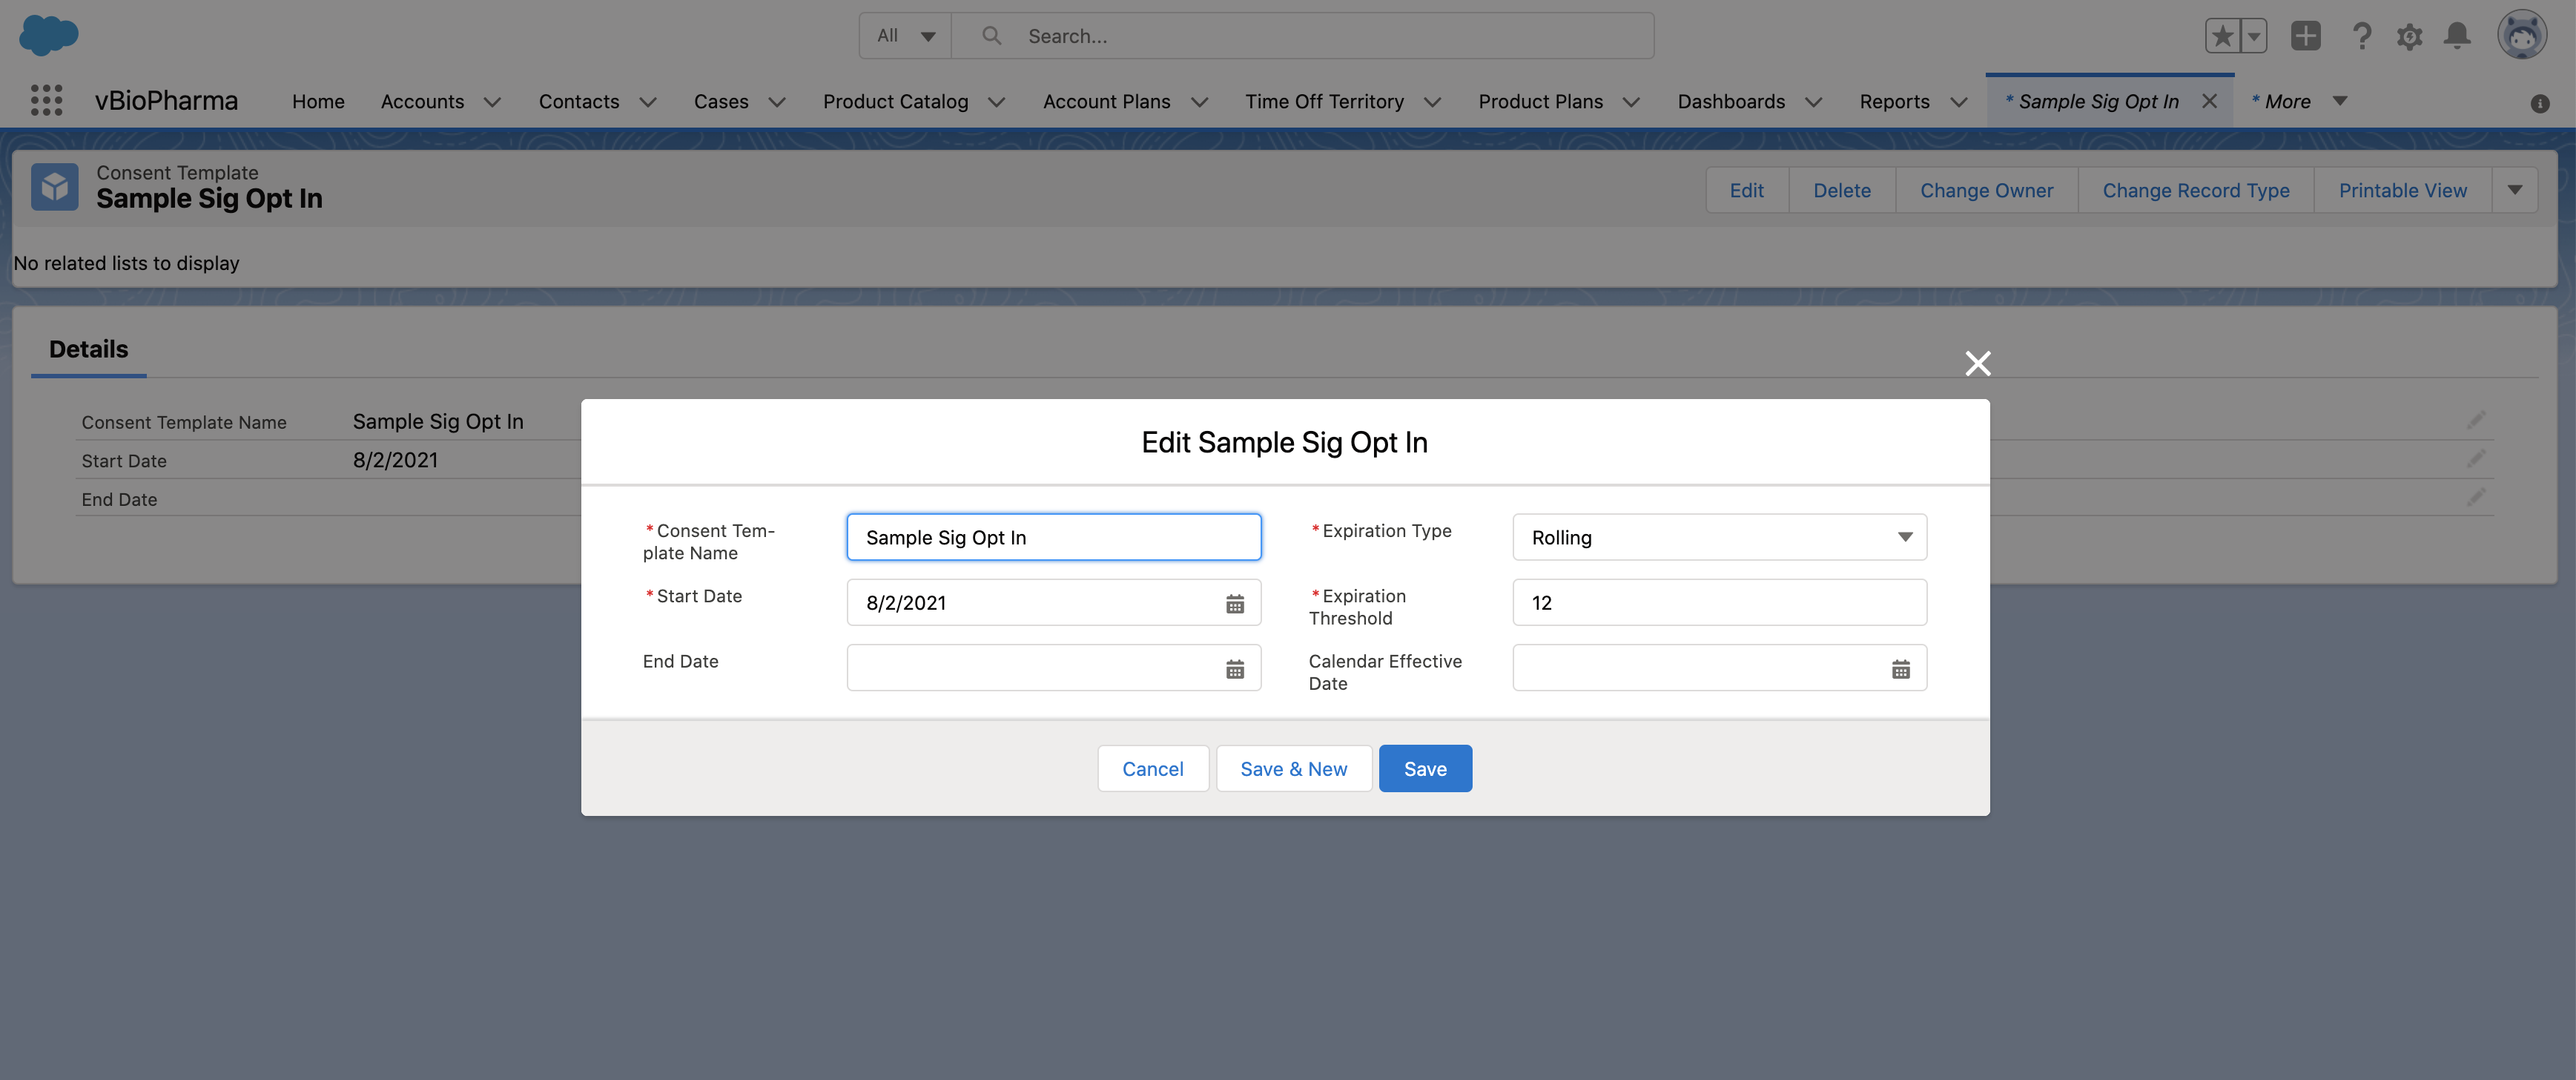Open the All search scope dropdown

(x=905, y=36)
